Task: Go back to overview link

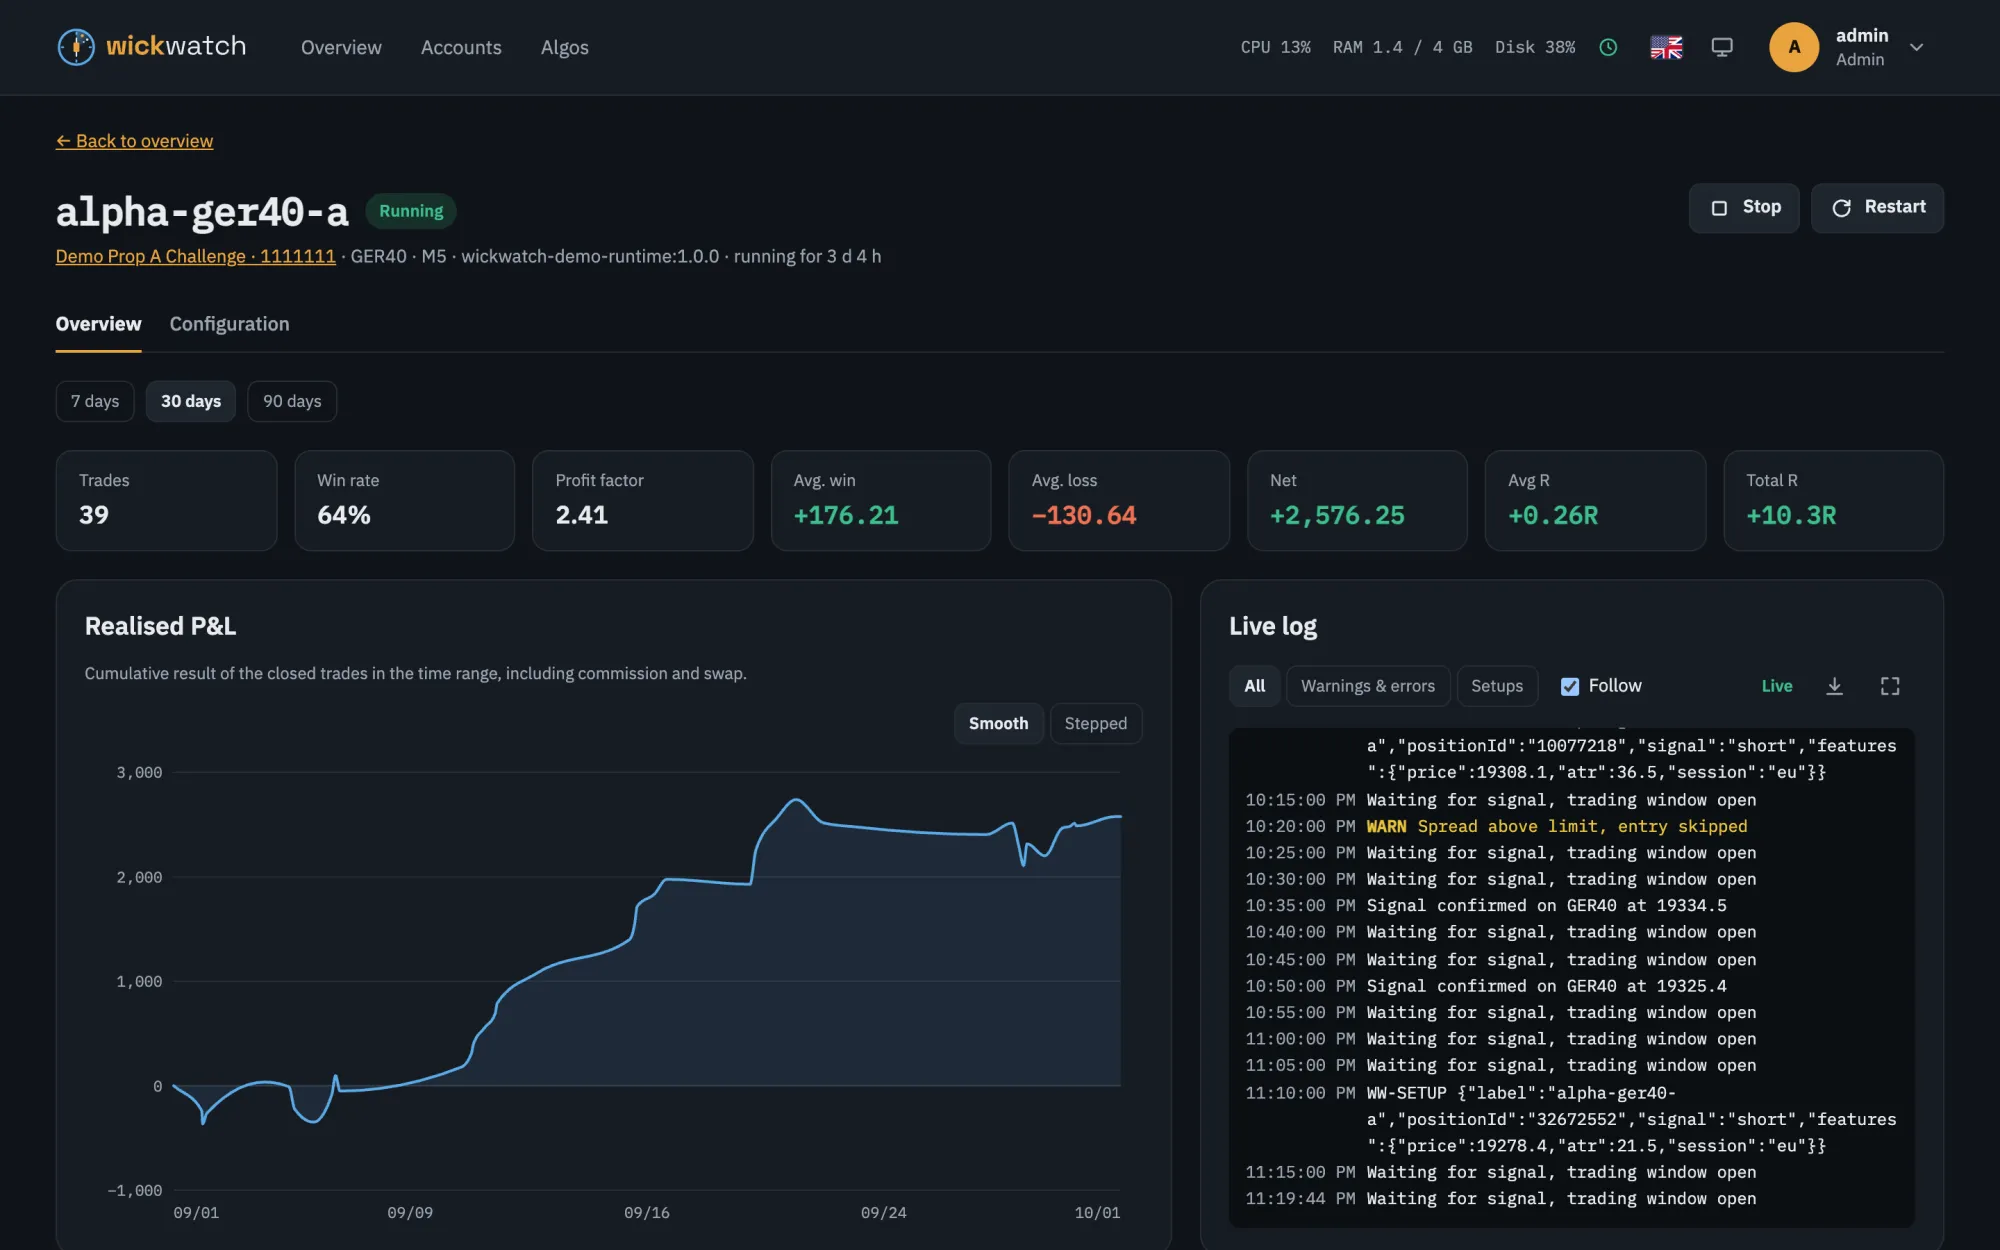Action: [x=134, y=141]
